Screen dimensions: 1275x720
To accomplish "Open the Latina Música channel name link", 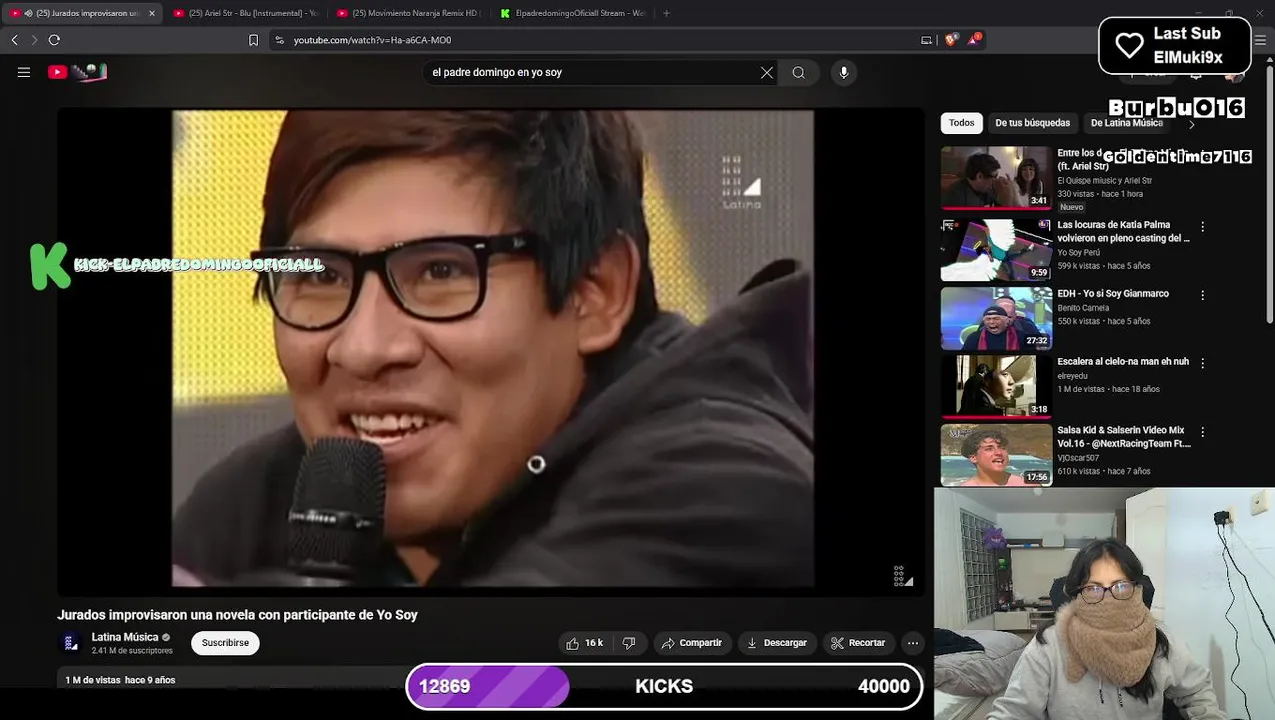I will [x=125, y=637].
